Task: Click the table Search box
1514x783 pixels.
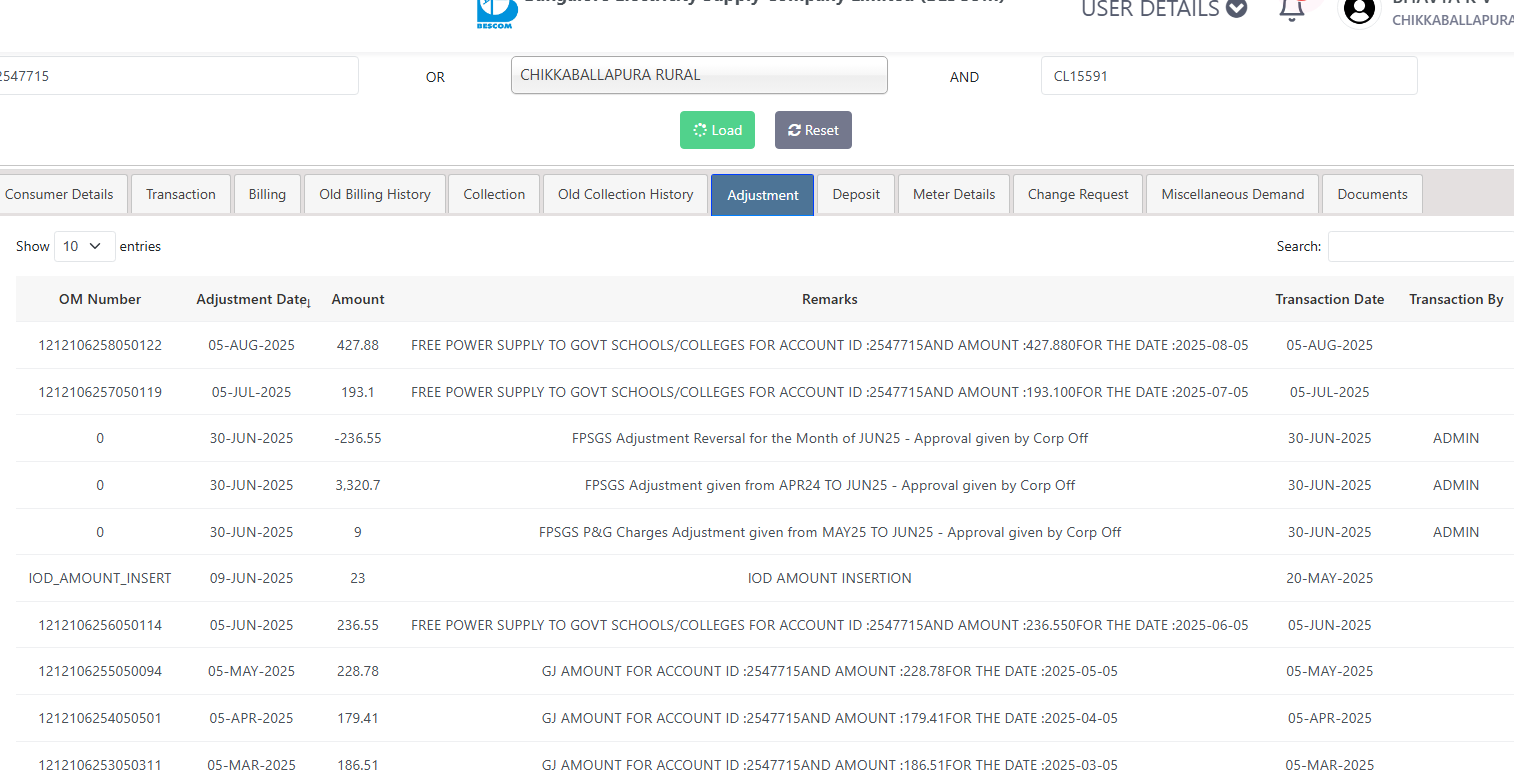Action: click(x=1421, y=246)
